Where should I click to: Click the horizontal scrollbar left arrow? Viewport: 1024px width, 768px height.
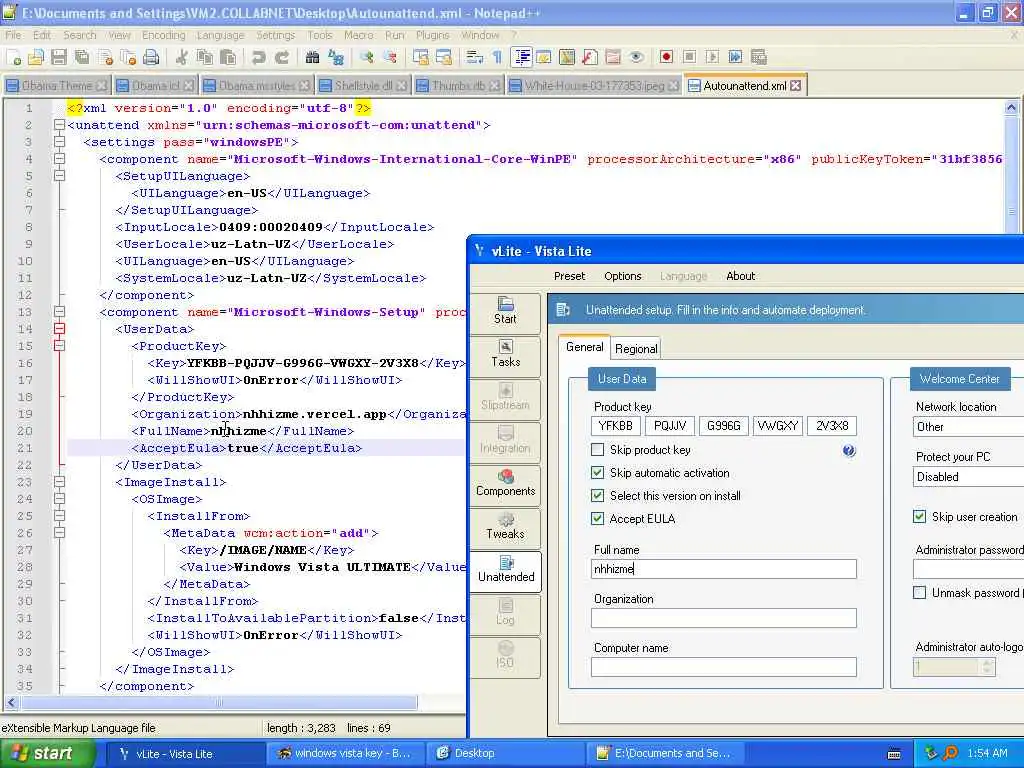pyautogui.click(x=11, y=703)
